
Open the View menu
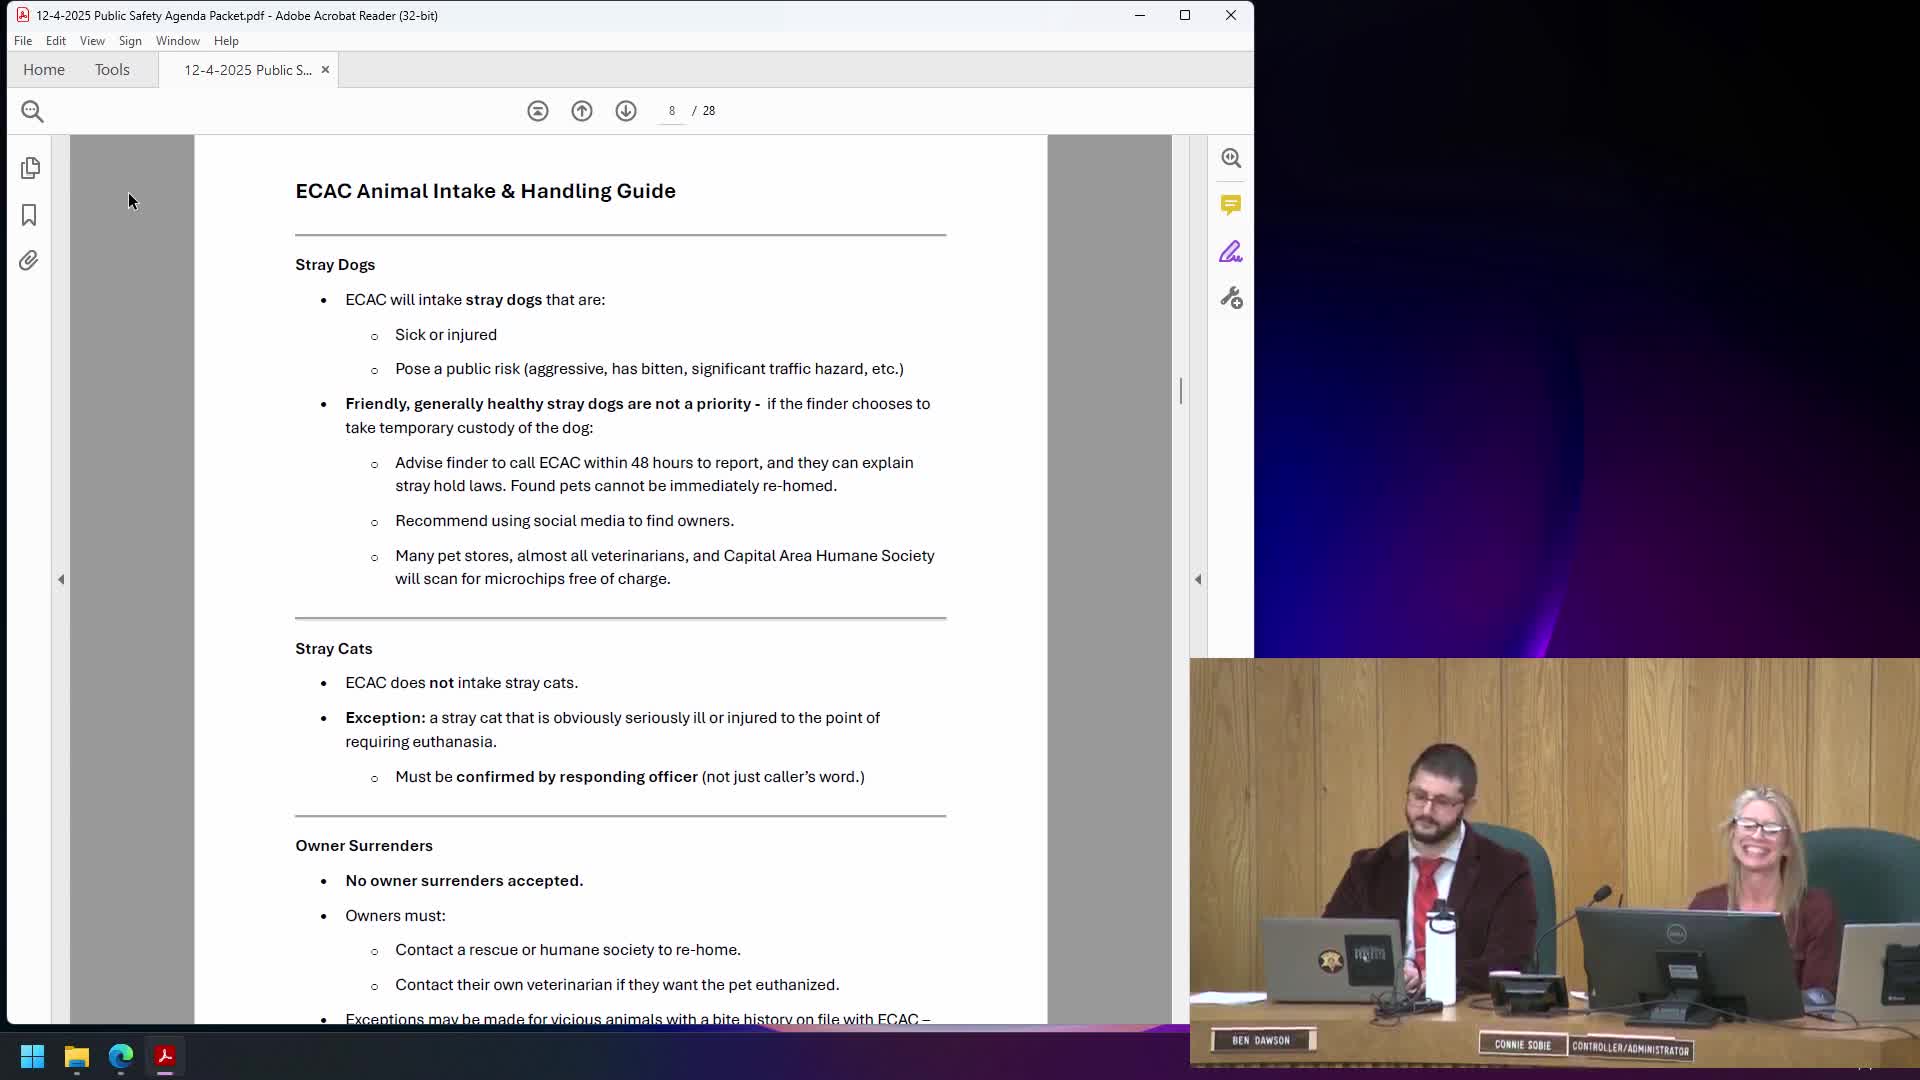[x=92, y=41]
